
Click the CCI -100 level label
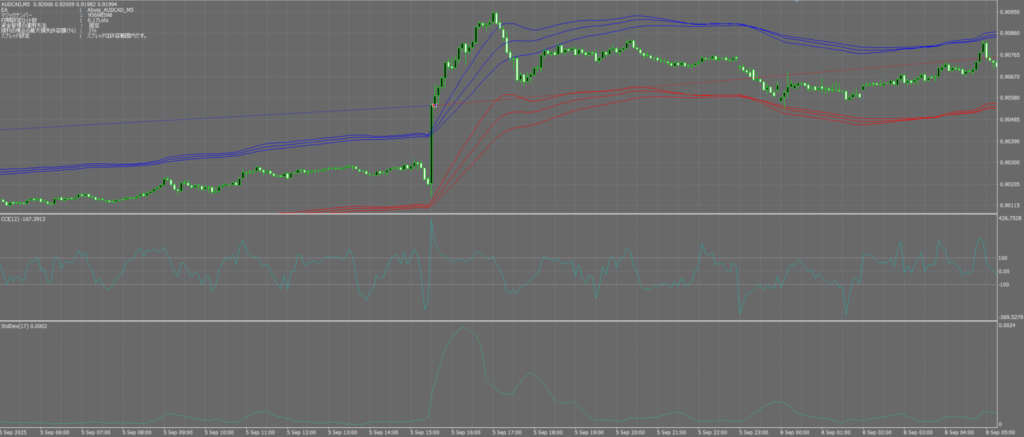click(1004, 284)
